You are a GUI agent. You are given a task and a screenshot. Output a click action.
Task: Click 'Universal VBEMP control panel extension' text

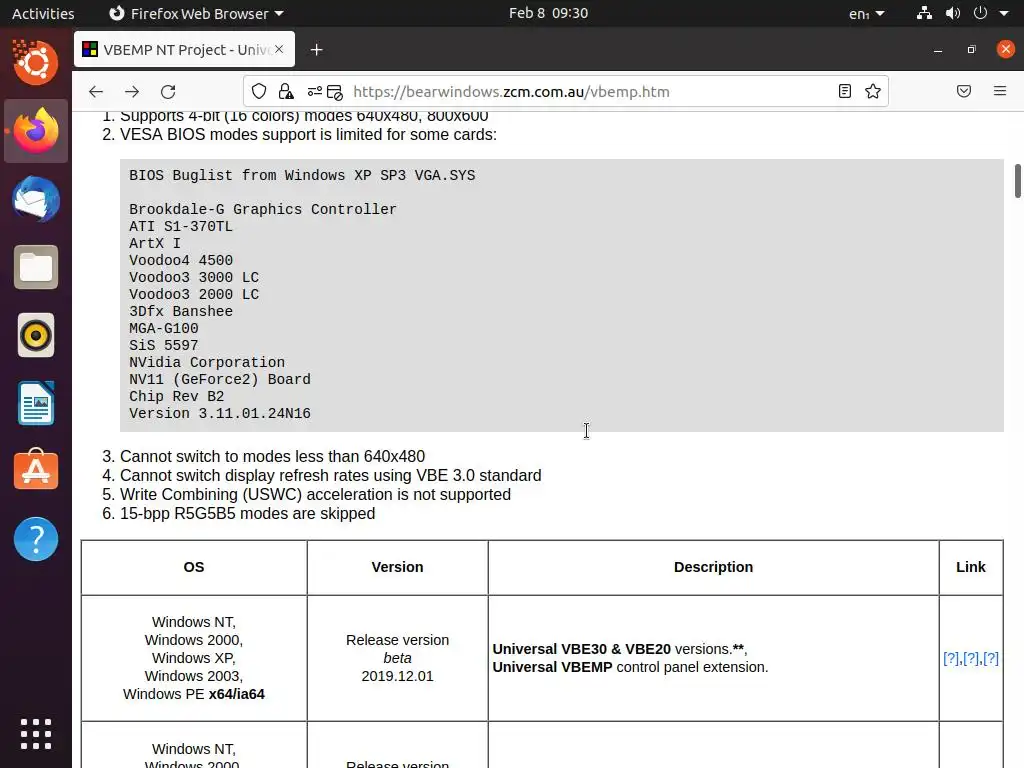(x=630, y=667)
